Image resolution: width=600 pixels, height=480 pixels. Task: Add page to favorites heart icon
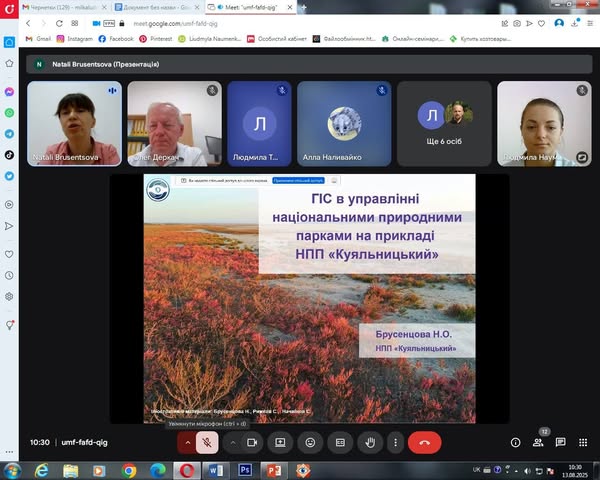coord(541,23)
